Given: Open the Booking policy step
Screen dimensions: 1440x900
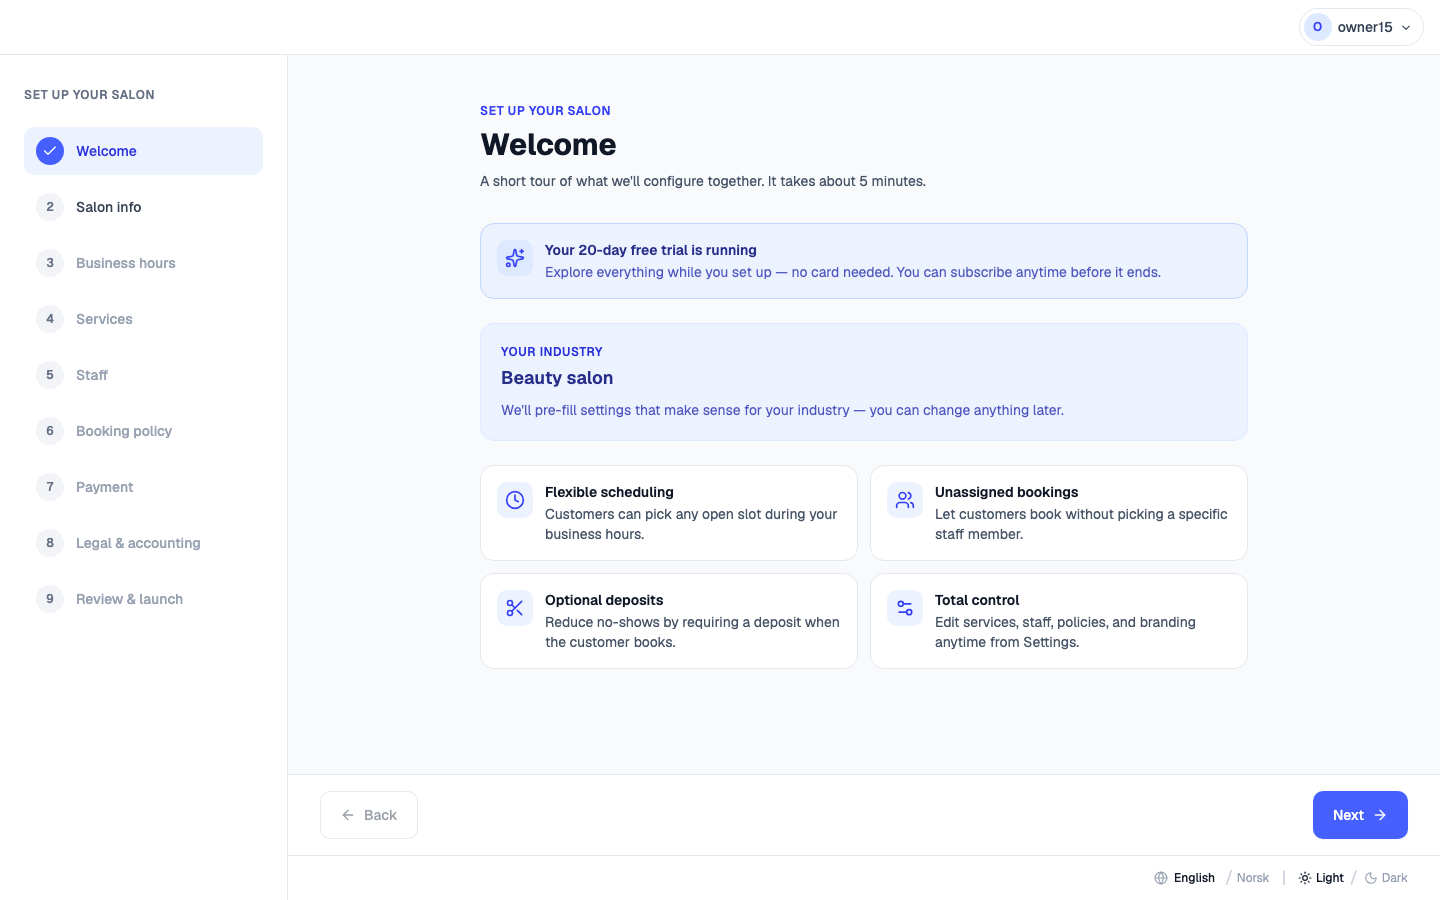Looking at the screenshot, I should (x=143, y=431).
